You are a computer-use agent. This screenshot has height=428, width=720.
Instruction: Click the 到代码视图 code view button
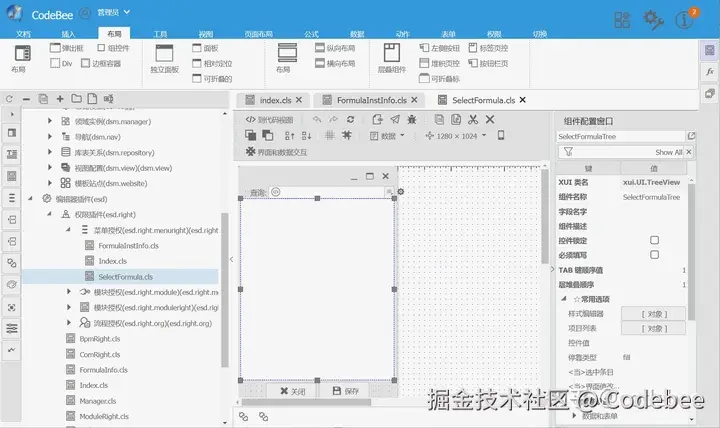point(270,120)
